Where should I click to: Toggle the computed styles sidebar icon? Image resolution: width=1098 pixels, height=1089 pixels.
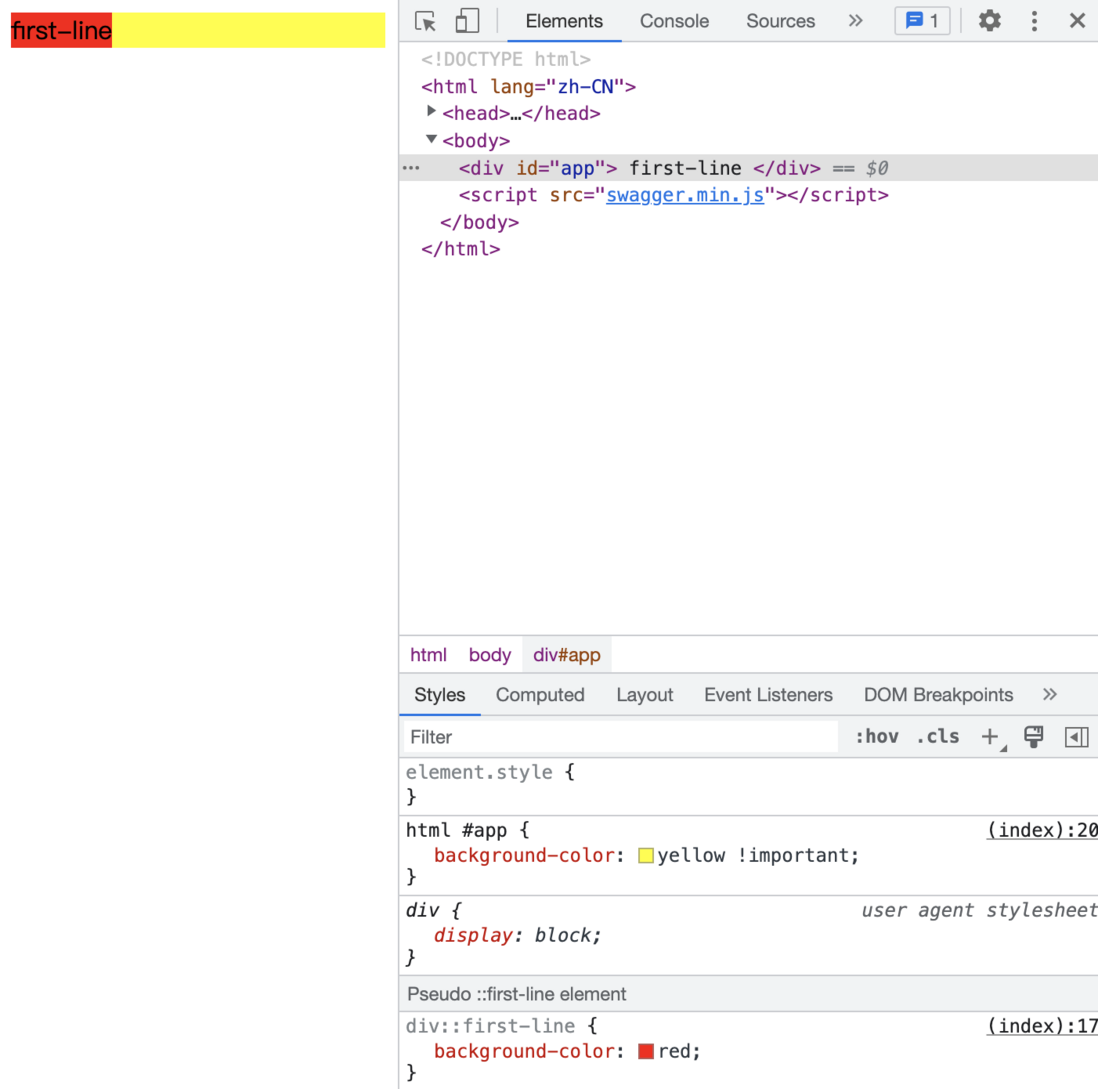point(1076,737)
